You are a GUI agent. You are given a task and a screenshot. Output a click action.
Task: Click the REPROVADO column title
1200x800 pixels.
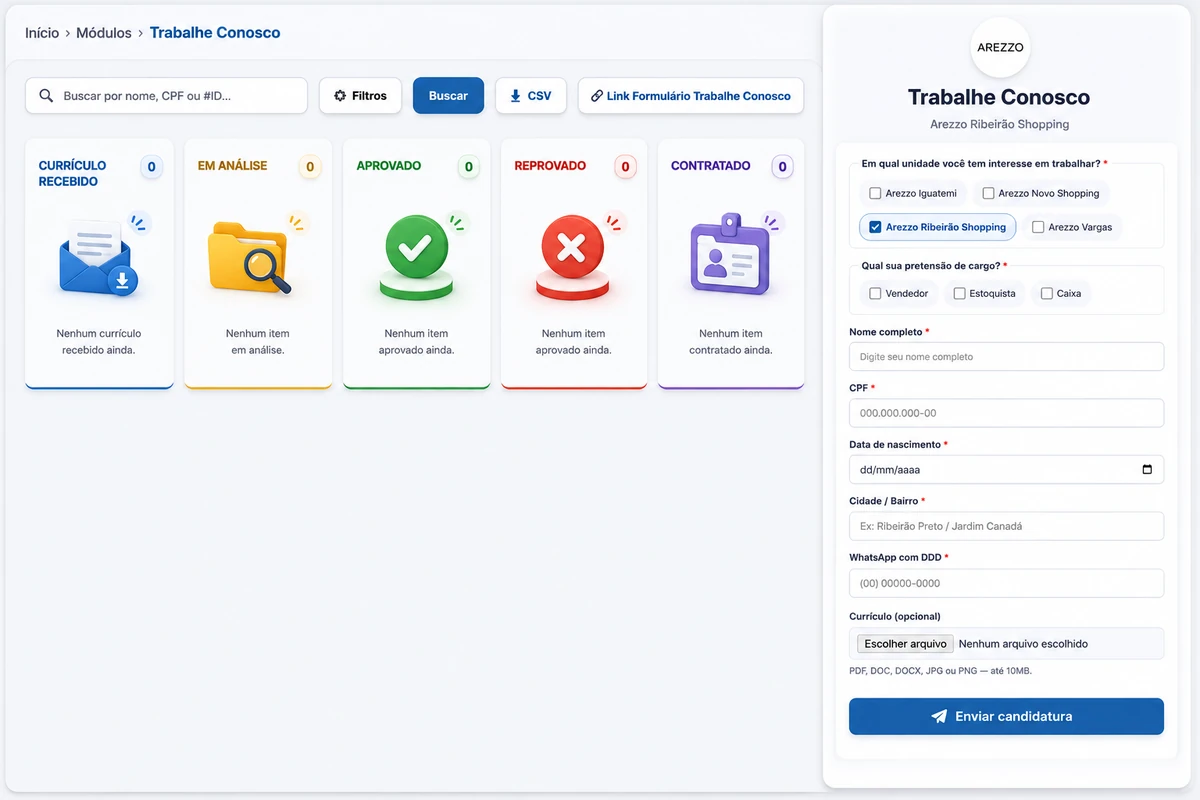[550, 166]
